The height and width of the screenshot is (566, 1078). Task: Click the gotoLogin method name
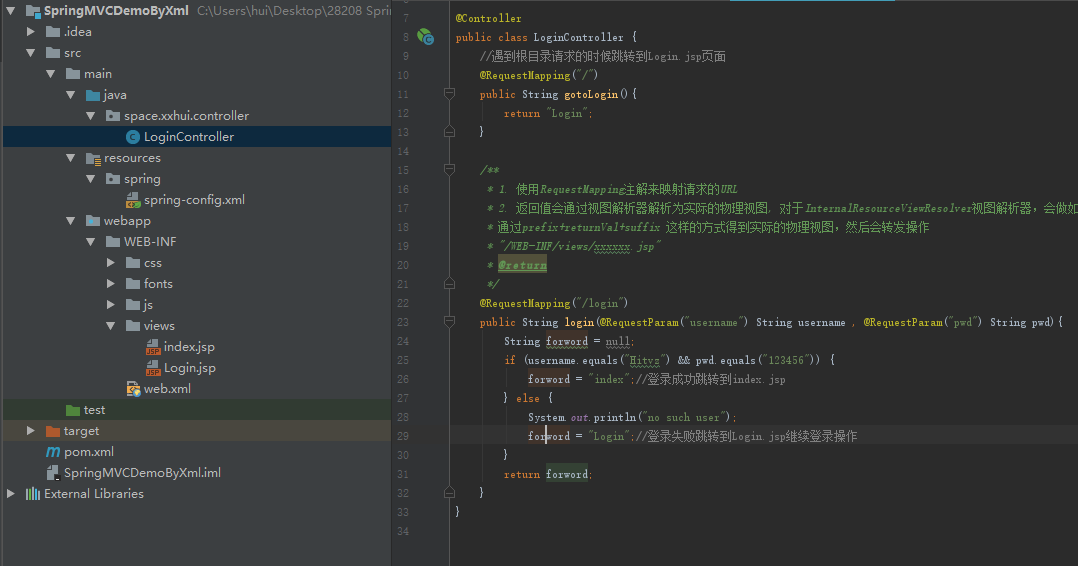pos(591,94)
